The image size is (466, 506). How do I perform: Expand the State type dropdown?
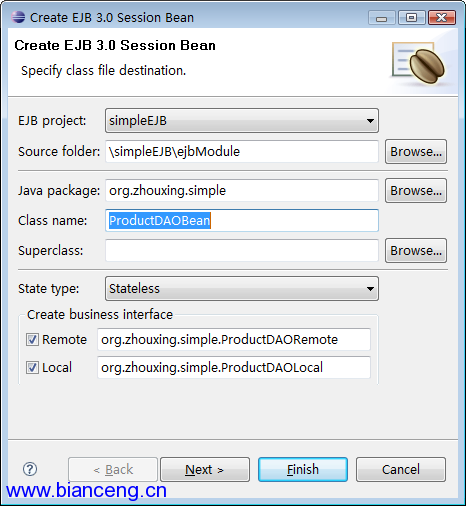pos(242,288)
